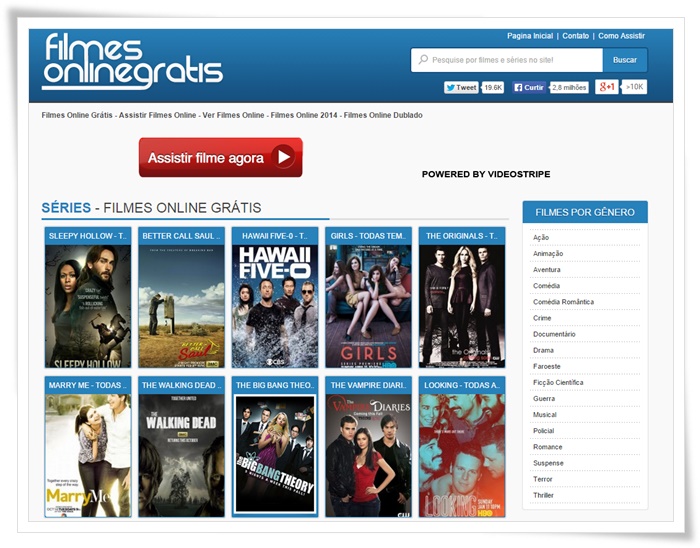Click the MARRY ME - TODAS title
Screen dimensions: 700x548
point(88,385)
